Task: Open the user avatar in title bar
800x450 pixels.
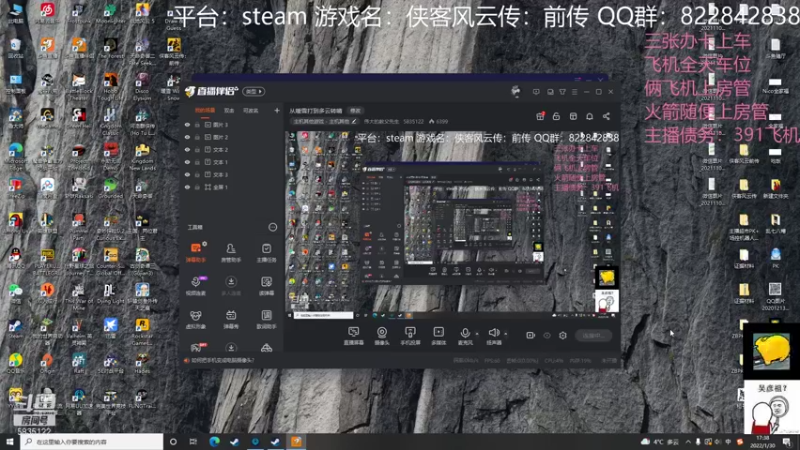Action: pyautogui.click(x=515, y=91)
